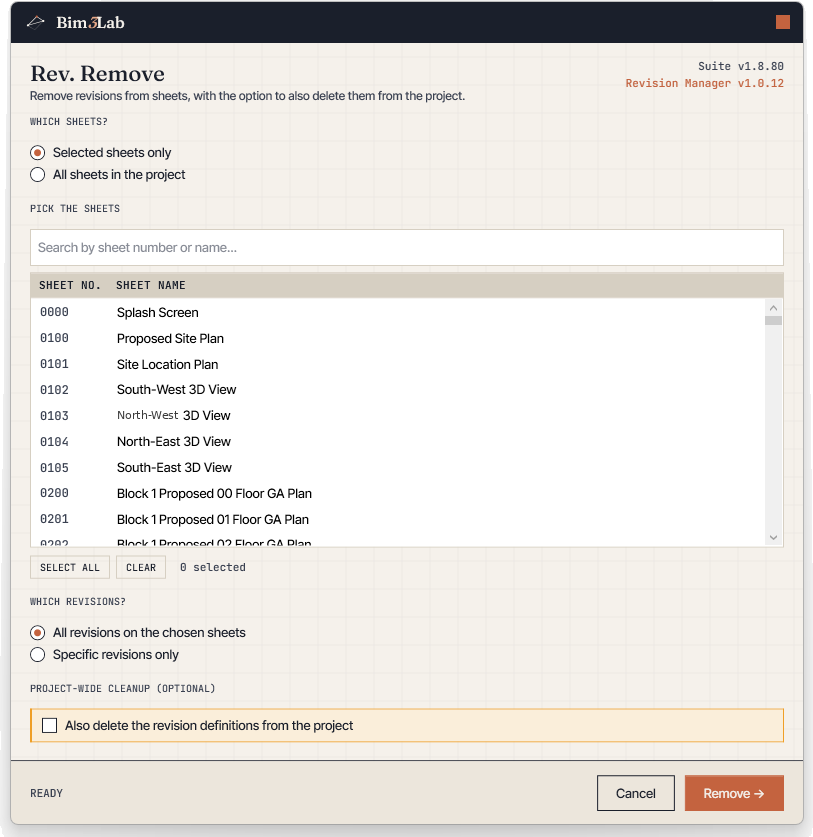
Task: Click the sheet list scroll up arrow
Action: (x=773, y=308)
